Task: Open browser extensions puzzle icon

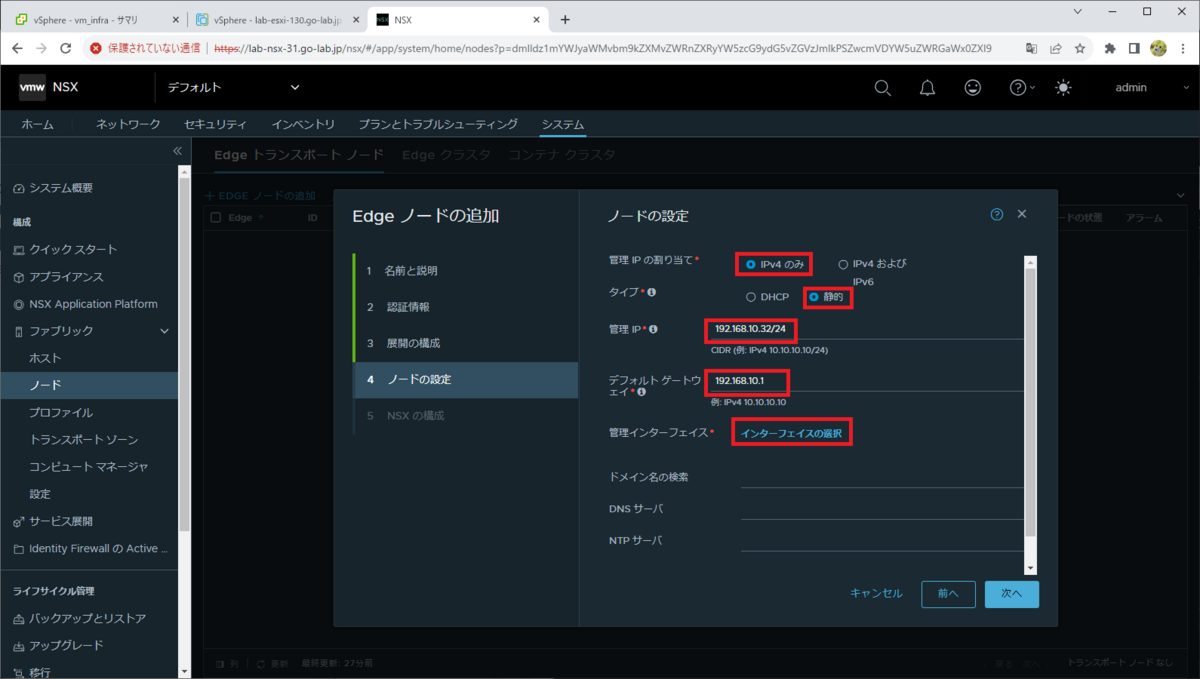Action: tap(1110, 48)
